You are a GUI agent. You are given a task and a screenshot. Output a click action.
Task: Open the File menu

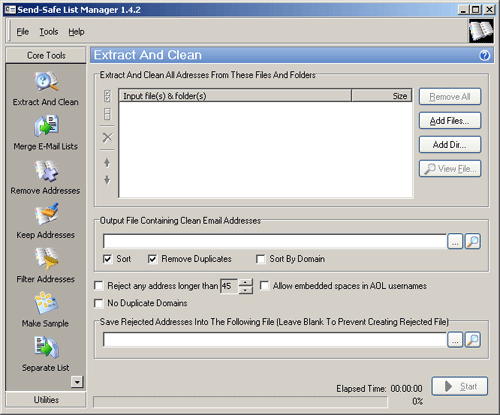(x=23, y=32)
